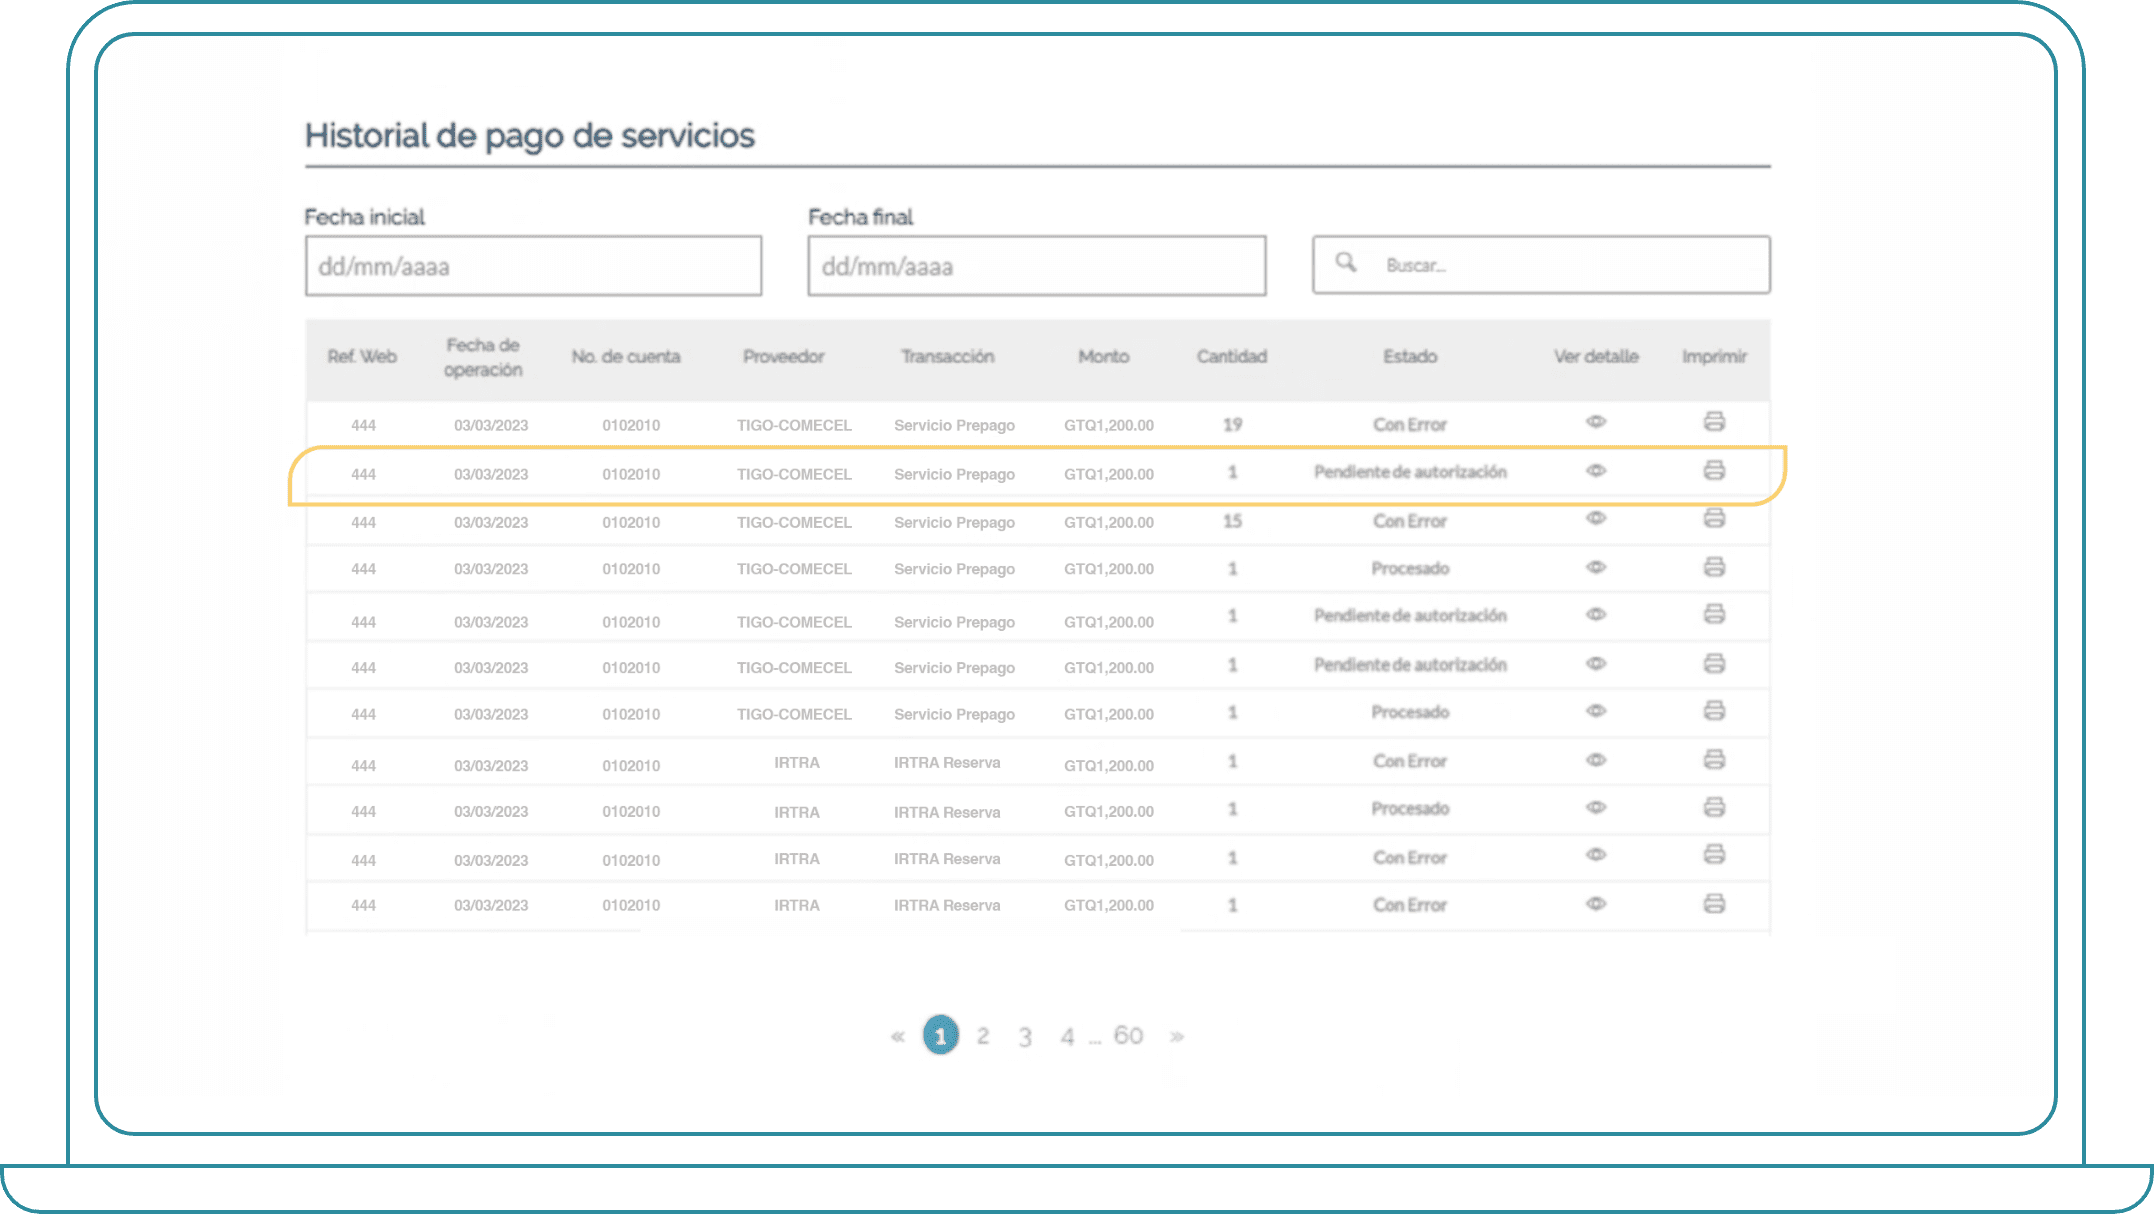Image resolution: width=2154 pixels, height=1214 pixels.
Task: Click print icon in first table row
Action: click(x=1714, y=422)
